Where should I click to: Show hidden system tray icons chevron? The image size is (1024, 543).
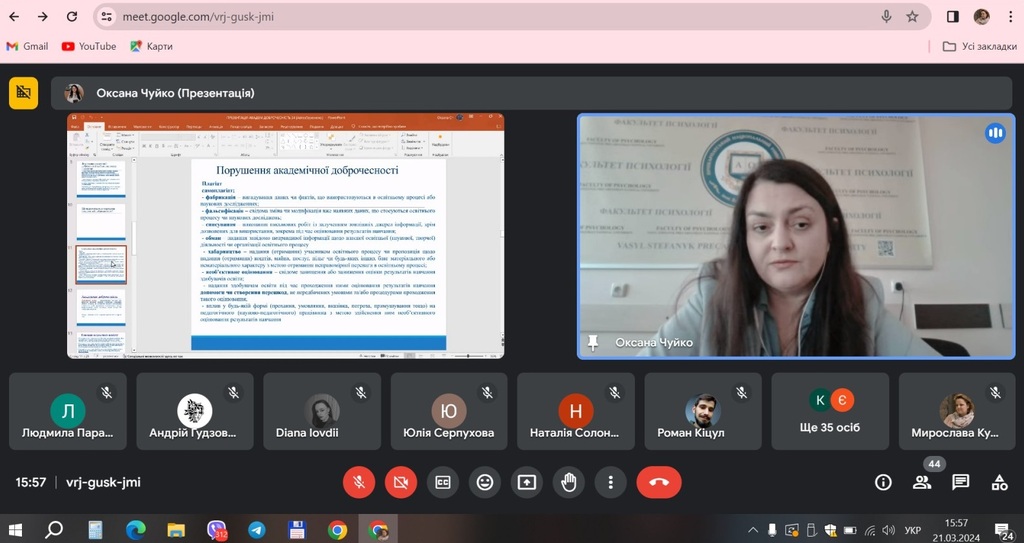point(753,529)
